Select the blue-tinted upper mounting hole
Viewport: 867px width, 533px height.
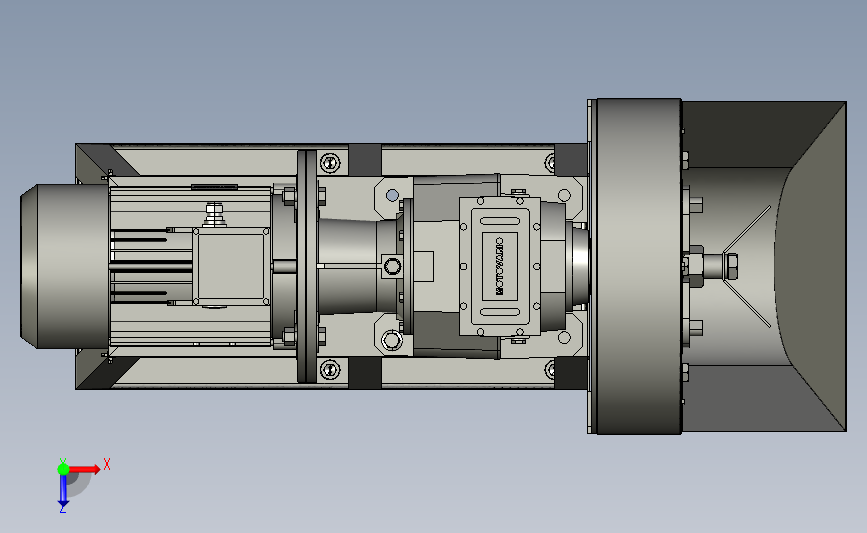click(x=392, y=195)
